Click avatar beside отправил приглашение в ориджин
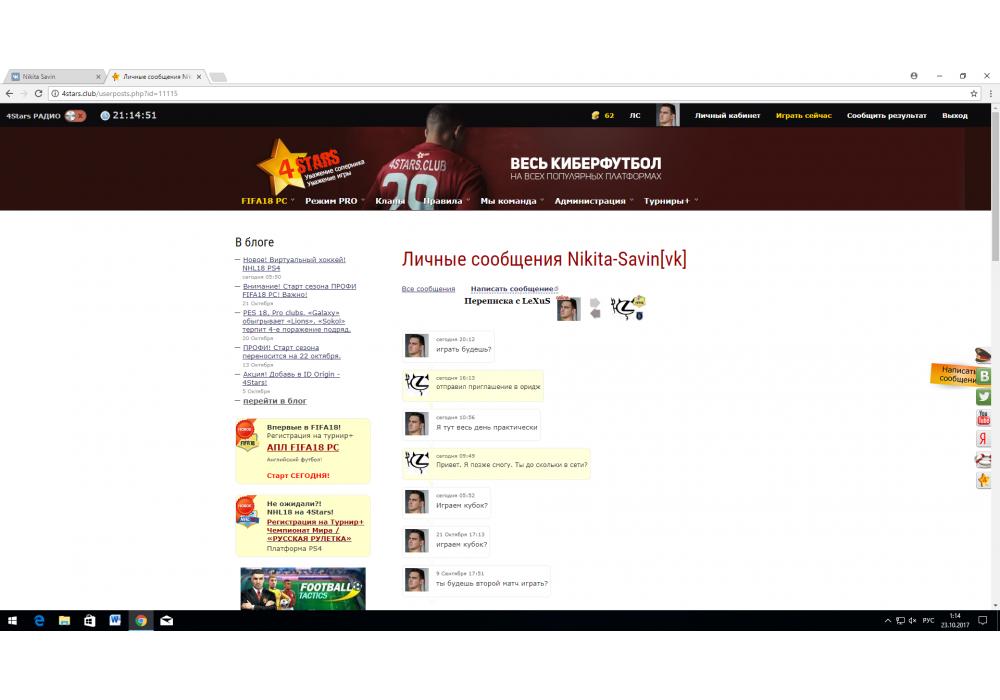The image size is (1000, 700). tap(417, 384)
